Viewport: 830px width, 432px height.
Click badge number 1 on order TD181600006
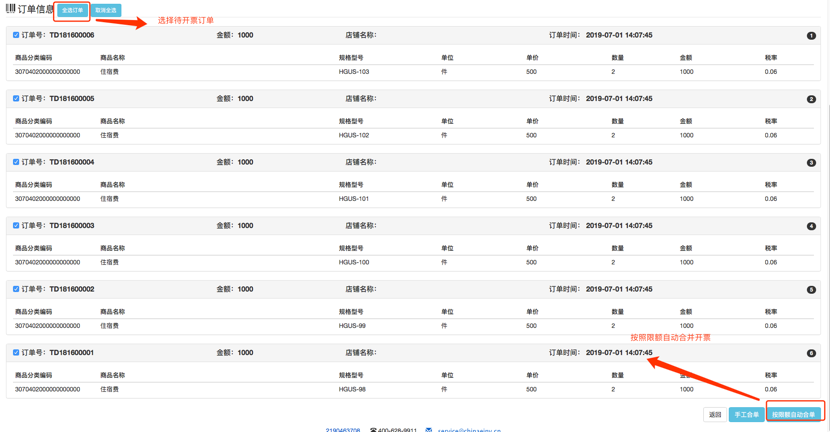coord(811,35)
